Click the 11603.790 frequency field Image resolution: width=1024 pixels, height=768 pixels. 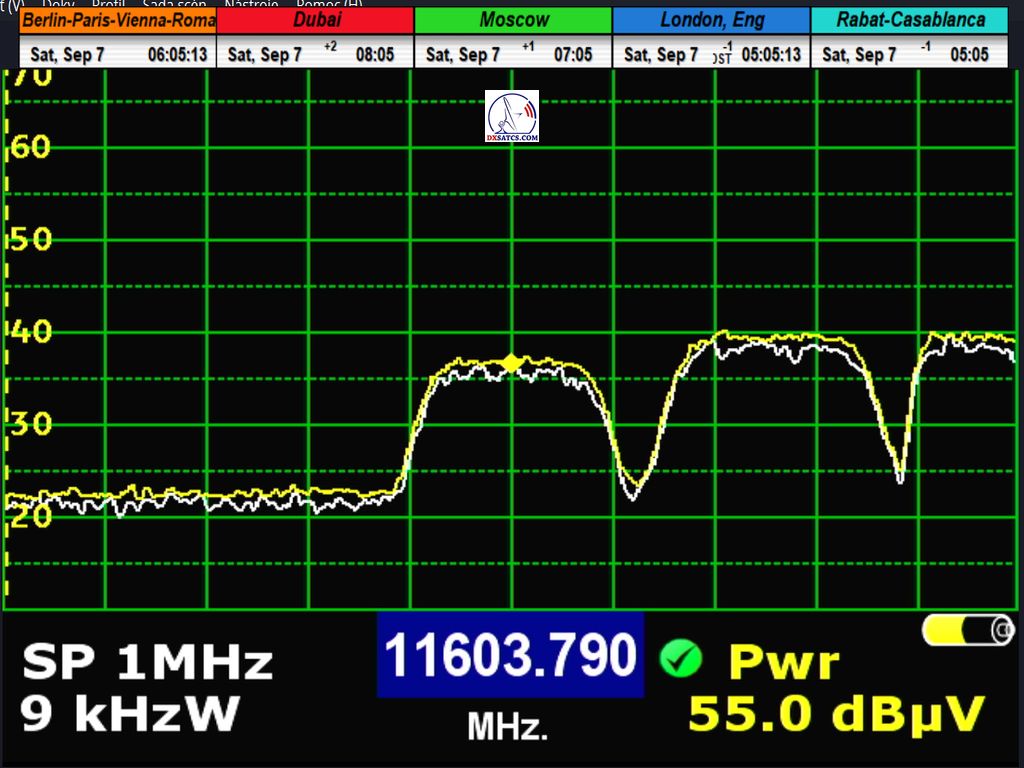click(x=510, y=656)
